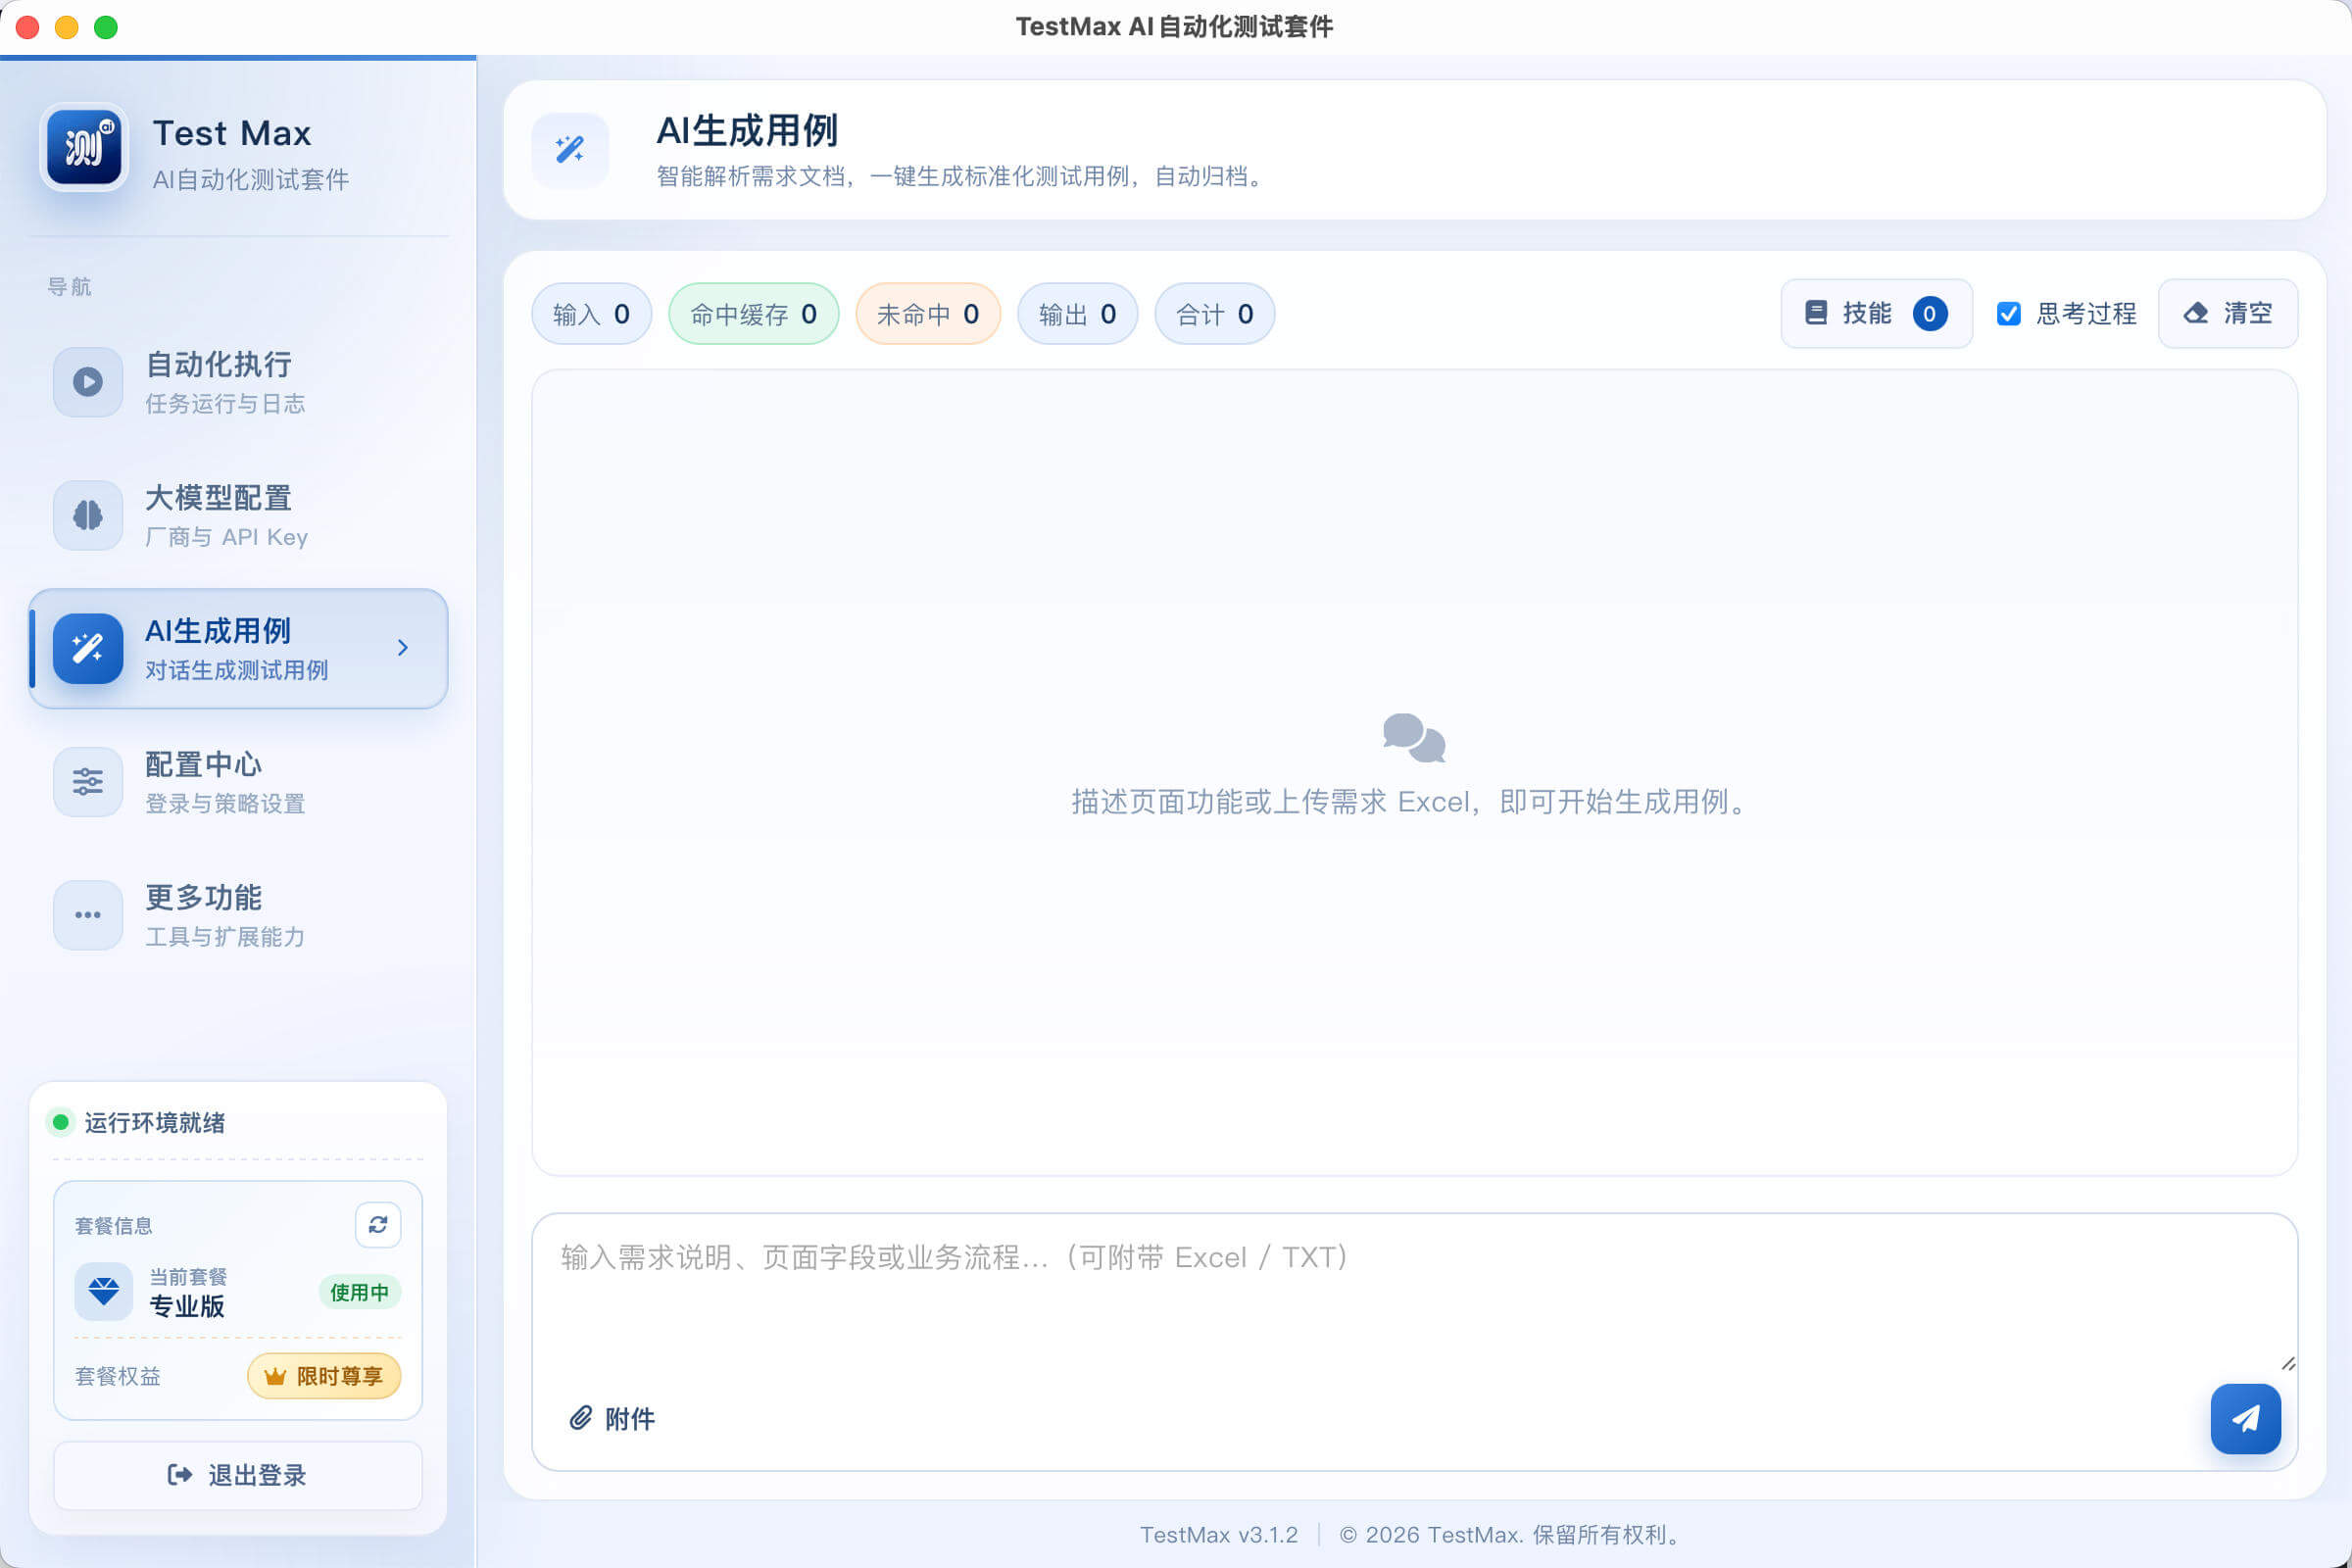The width and height of the screenshot is (2352, 1568).
Task: Click the paper plane send button
Action: (x=2246, y=1418)
